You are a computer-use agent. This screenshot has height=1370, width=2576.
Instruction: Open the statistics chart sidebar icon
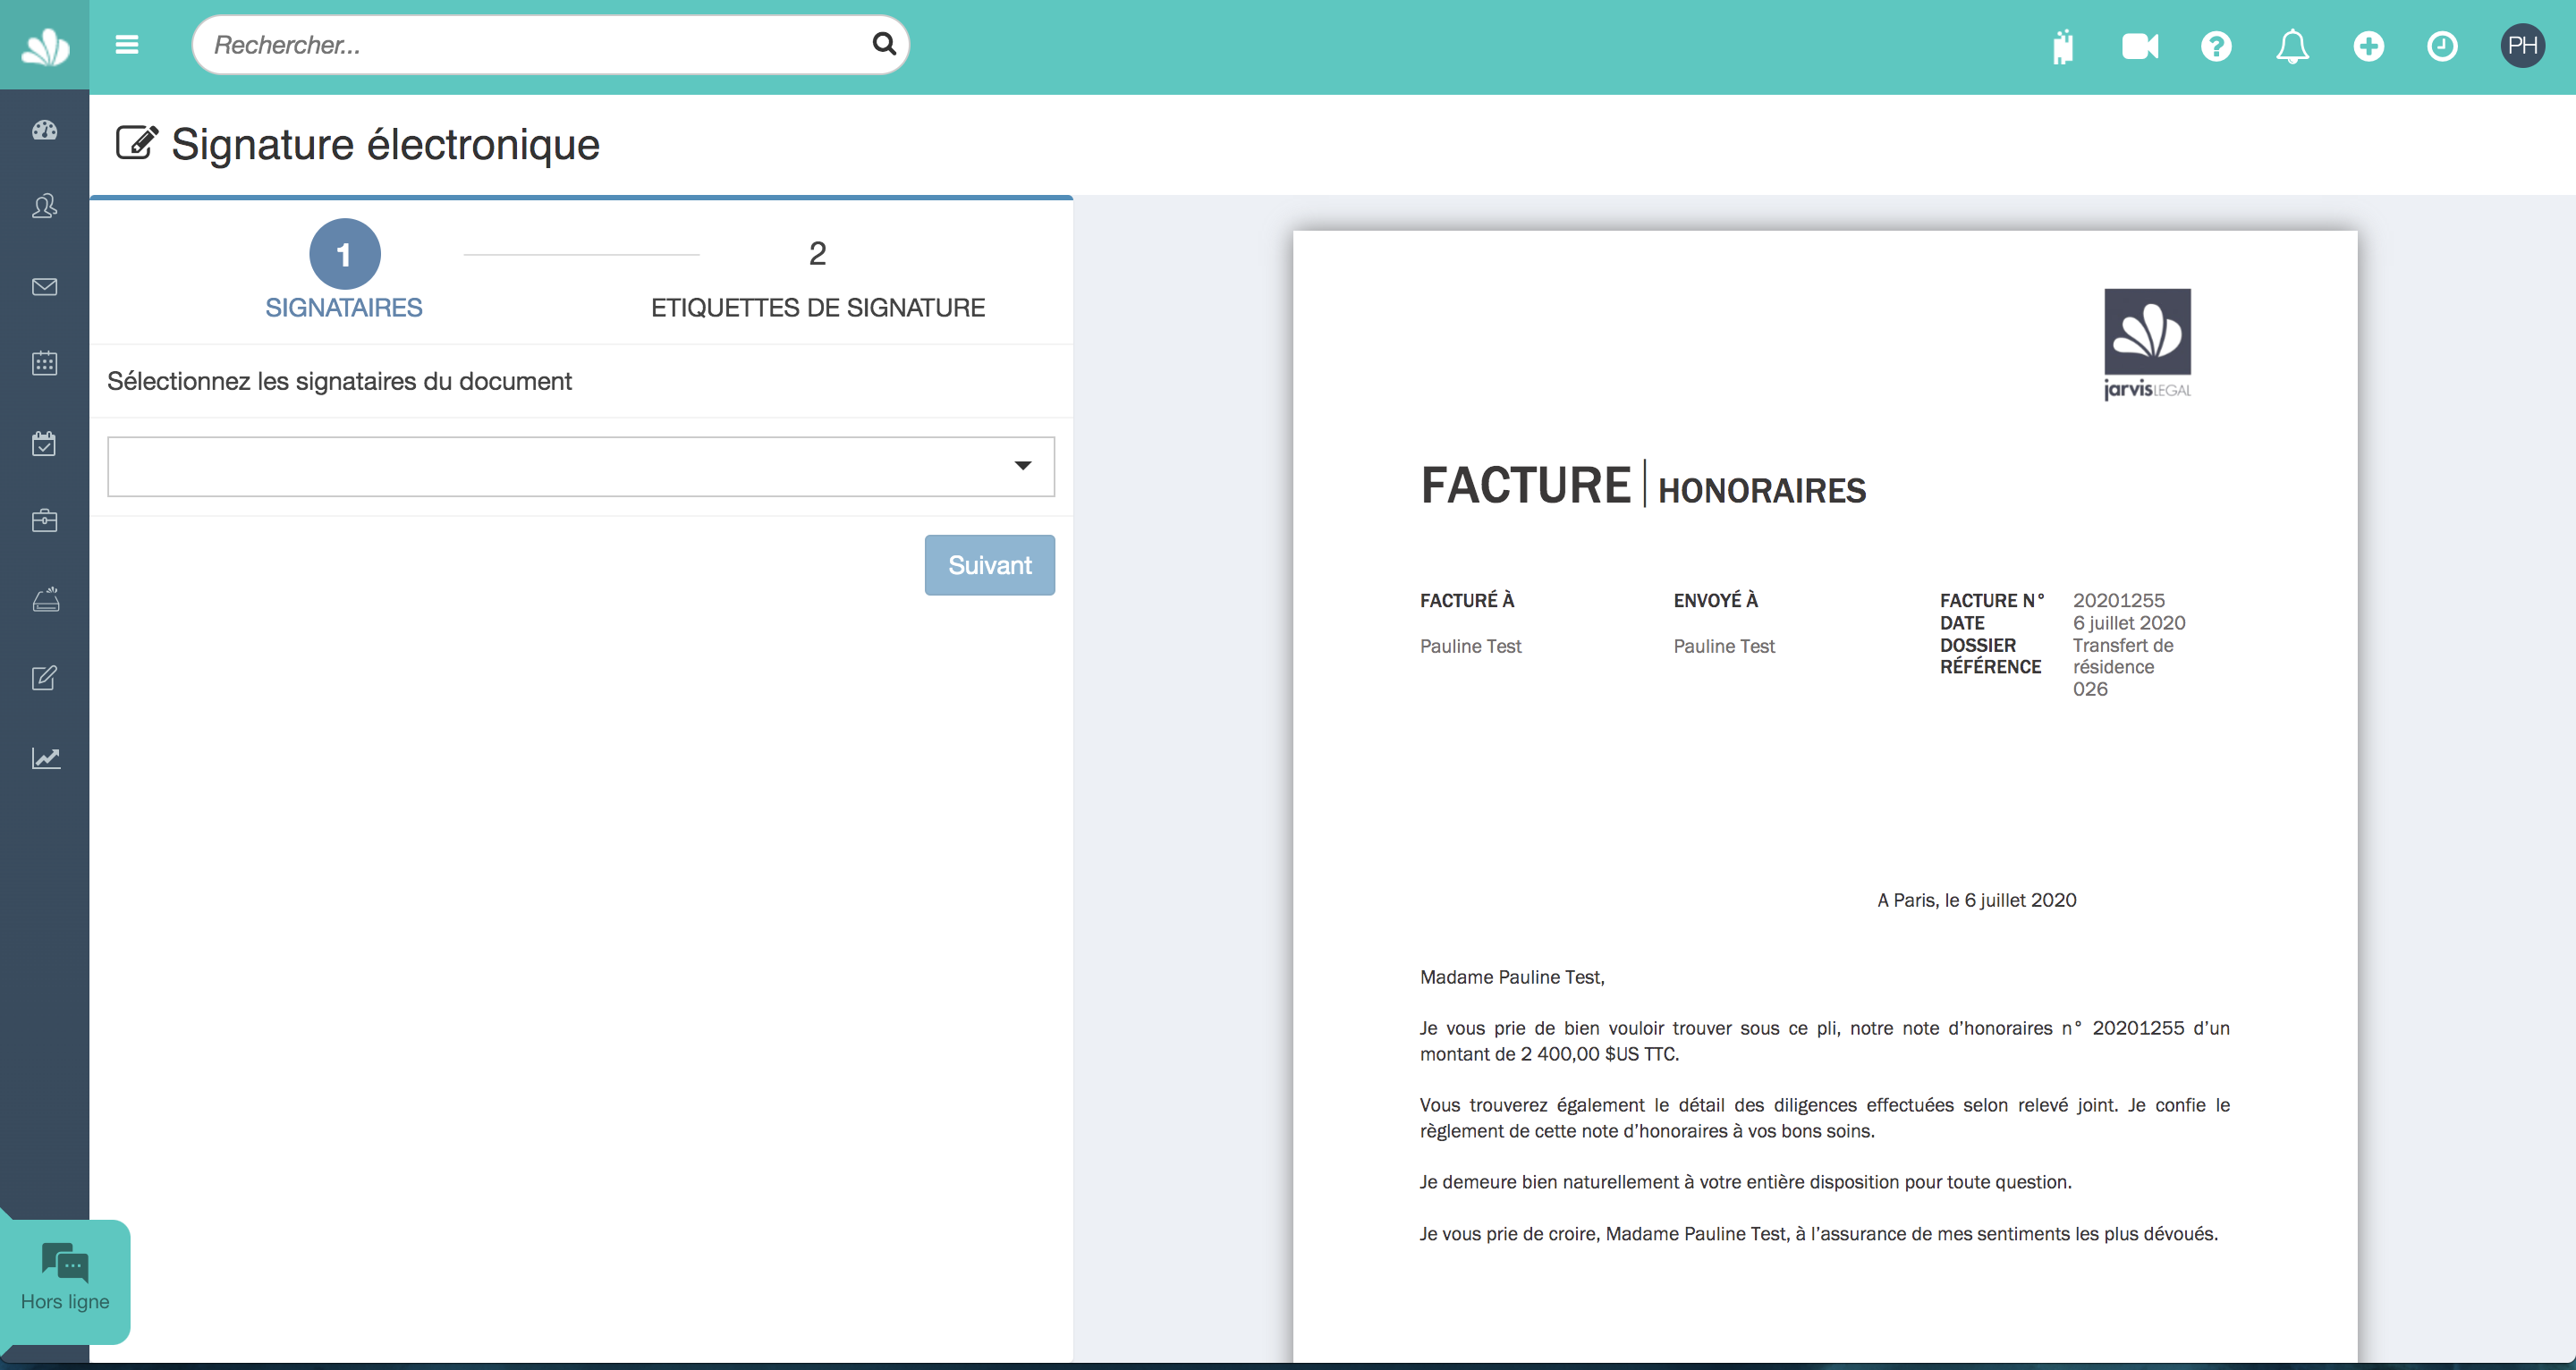coord(46,758)
